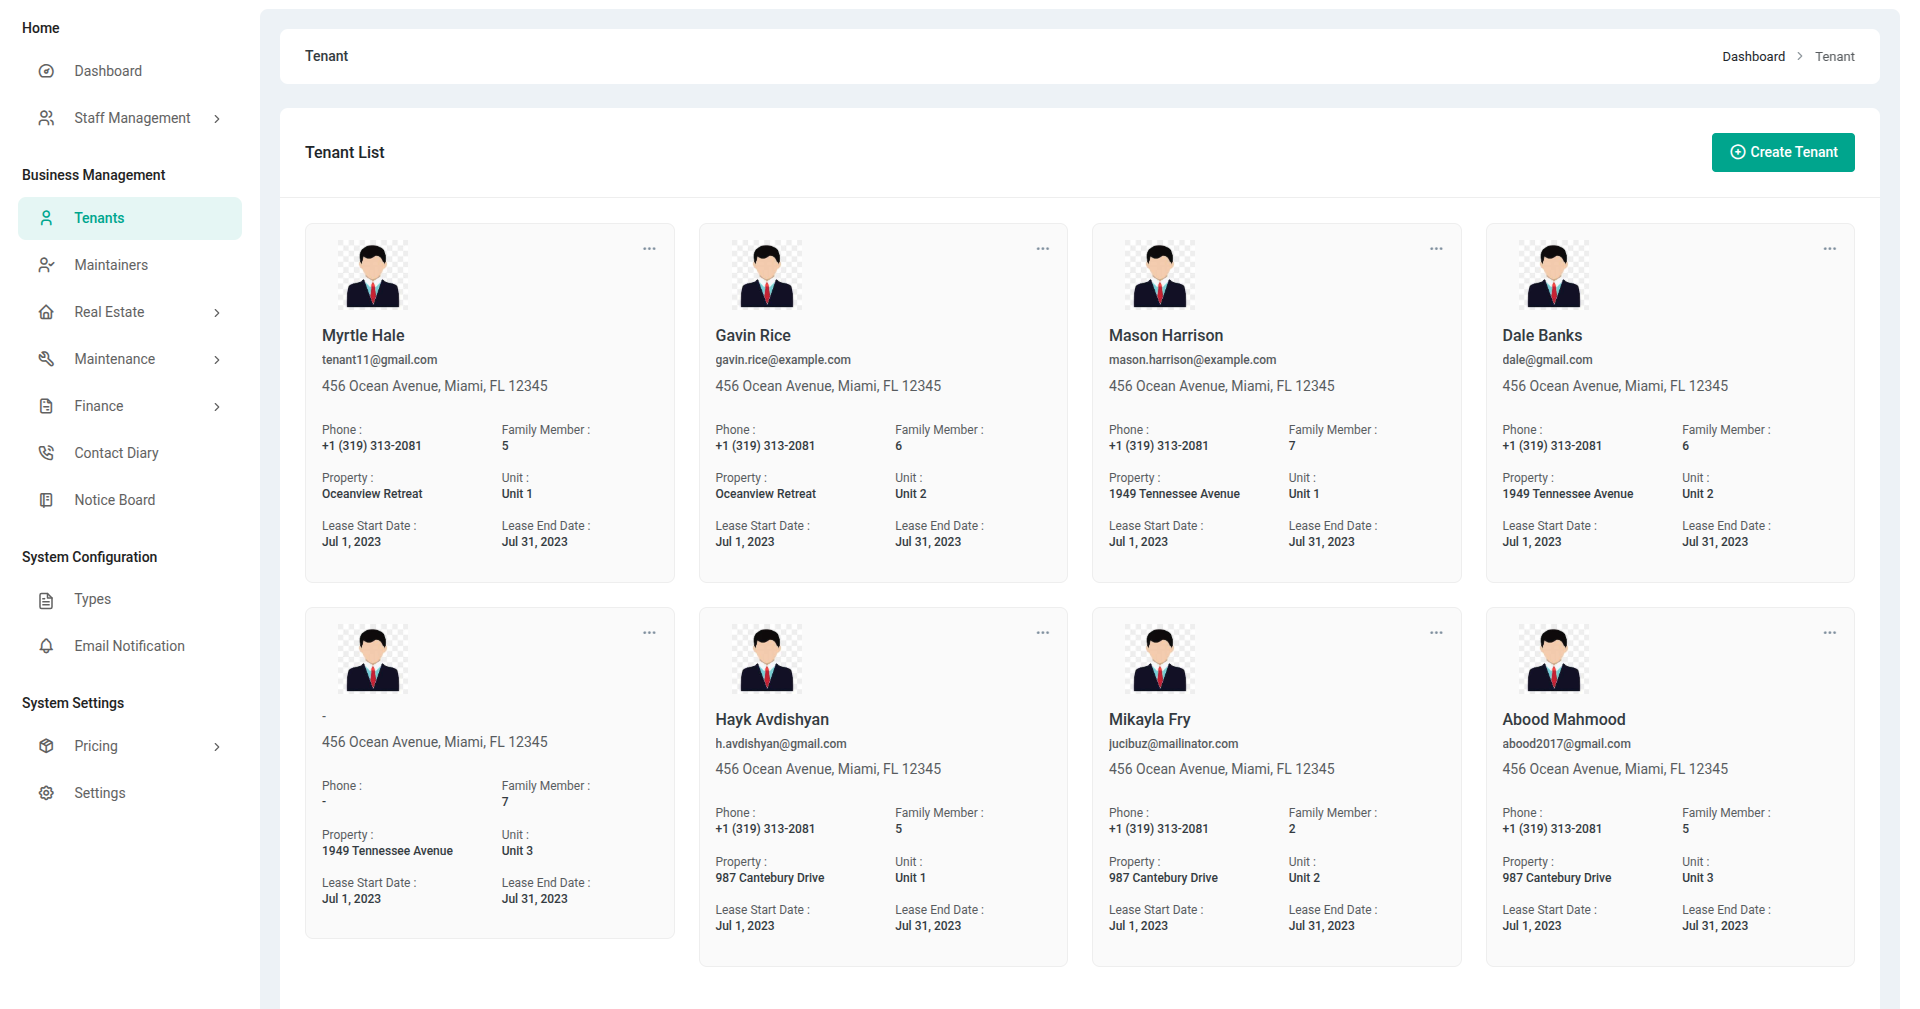Expand the Real Estate menu chevron
This screenshot has height=1009, width=1920.
217,313
